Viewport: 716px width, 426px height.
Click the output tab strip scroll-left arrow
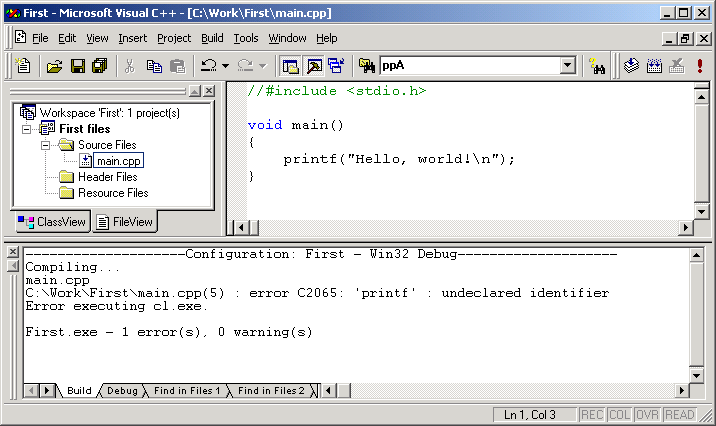point(31,391)
